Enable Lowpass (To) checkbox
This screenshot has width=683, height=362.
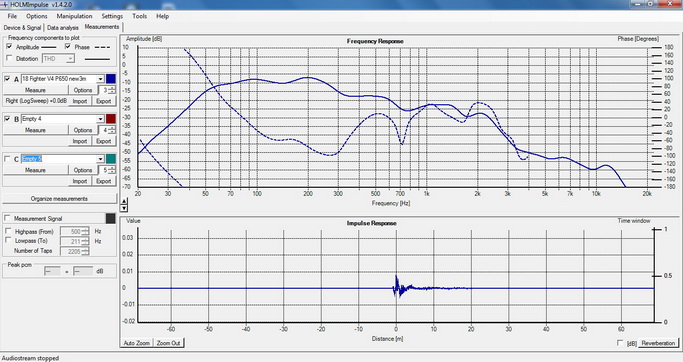tap(8, 240)
